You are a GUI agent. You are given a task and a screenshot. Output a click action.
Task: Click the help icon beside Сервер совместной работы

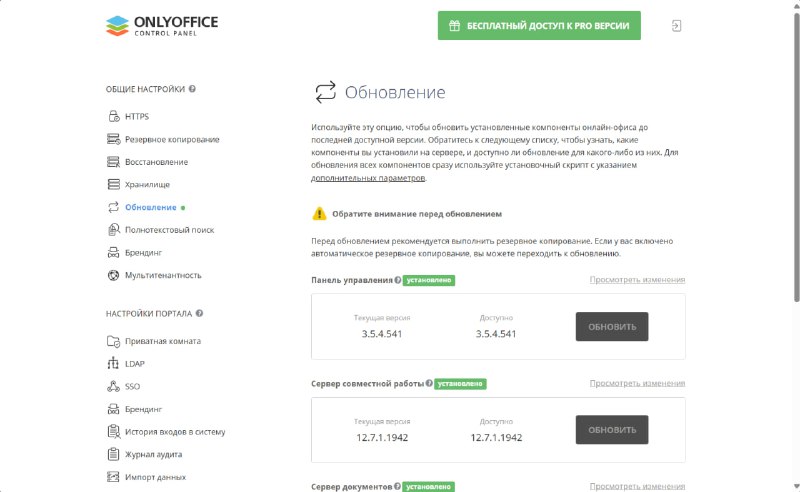[429, 383]
